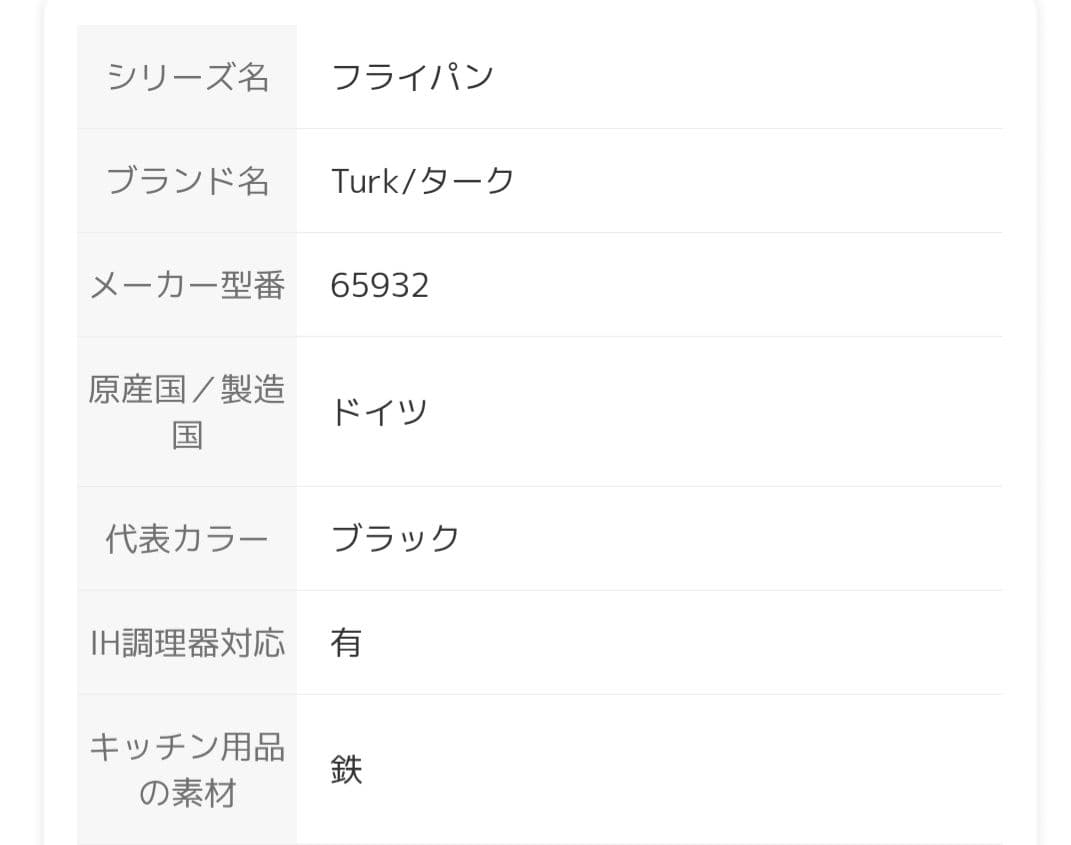Click the 代表カラー label cell
1071x845 pixels.
tap(187, 539)
